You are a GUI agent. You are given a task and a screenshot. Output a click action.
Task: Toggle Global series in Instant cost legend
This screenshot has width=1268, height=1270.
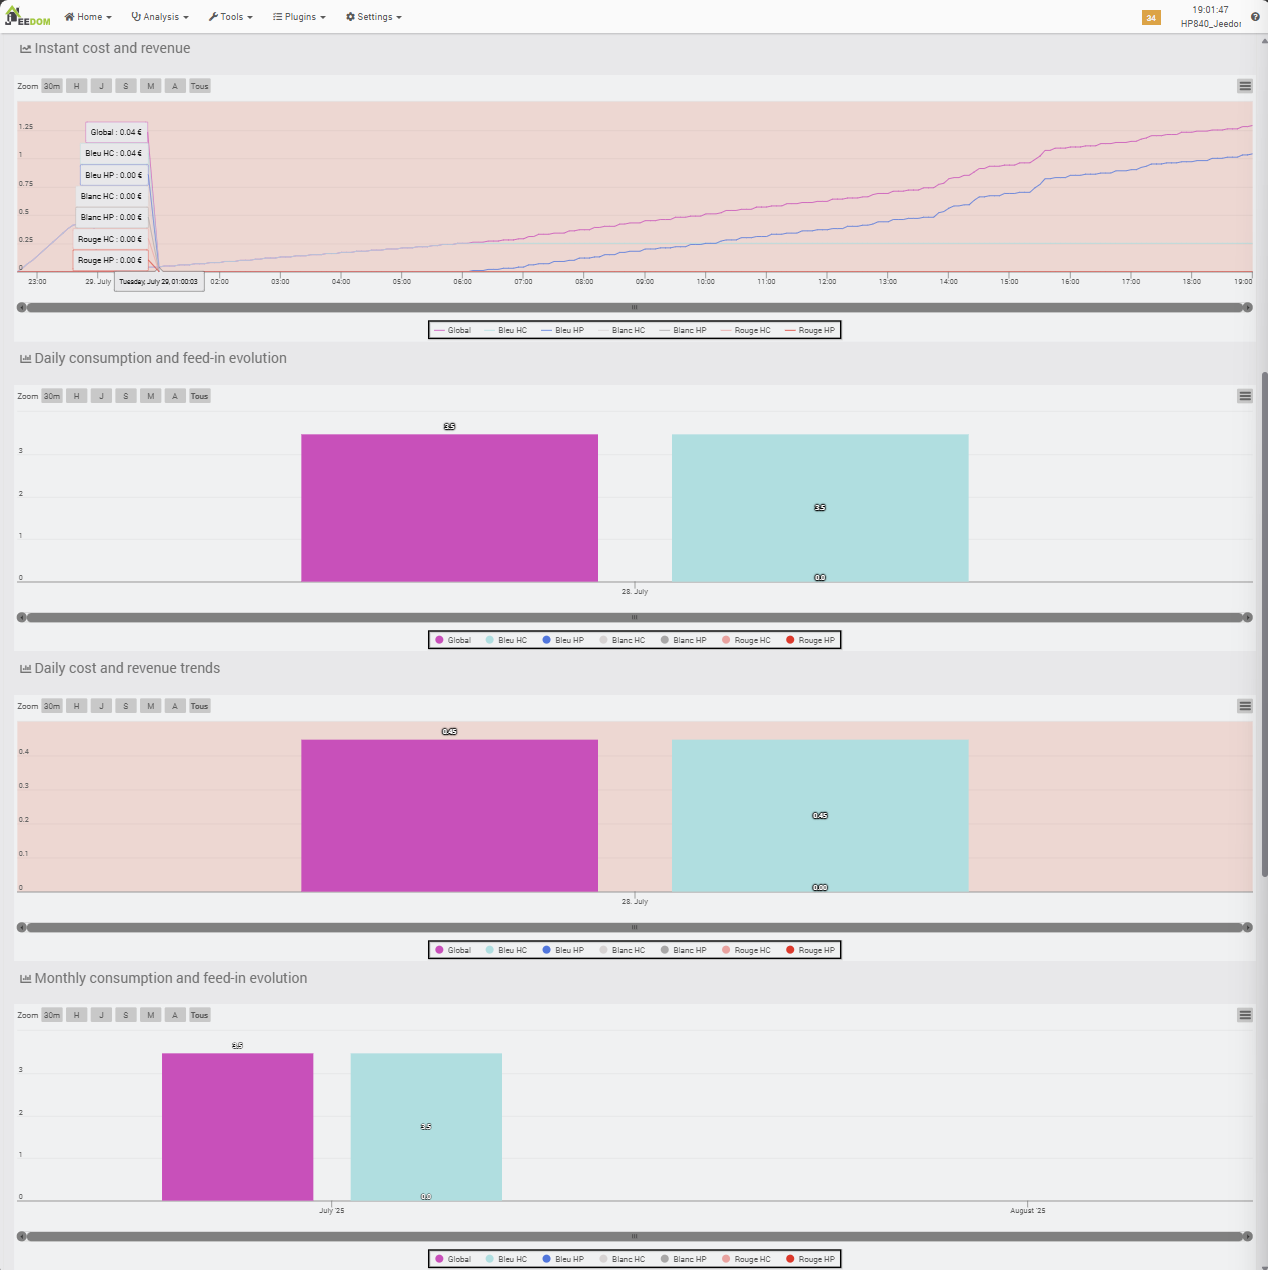[x=453, y=330]
